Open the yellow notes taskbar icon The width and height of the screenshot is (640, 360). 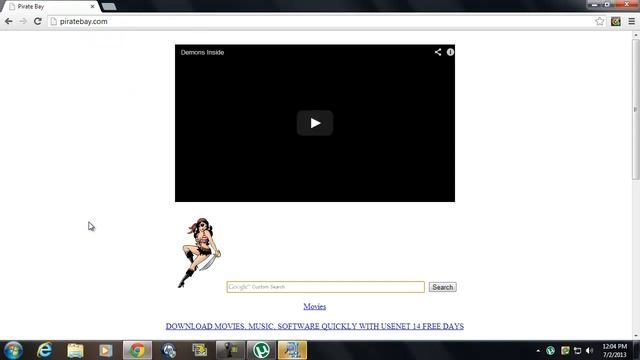(200, 350)
